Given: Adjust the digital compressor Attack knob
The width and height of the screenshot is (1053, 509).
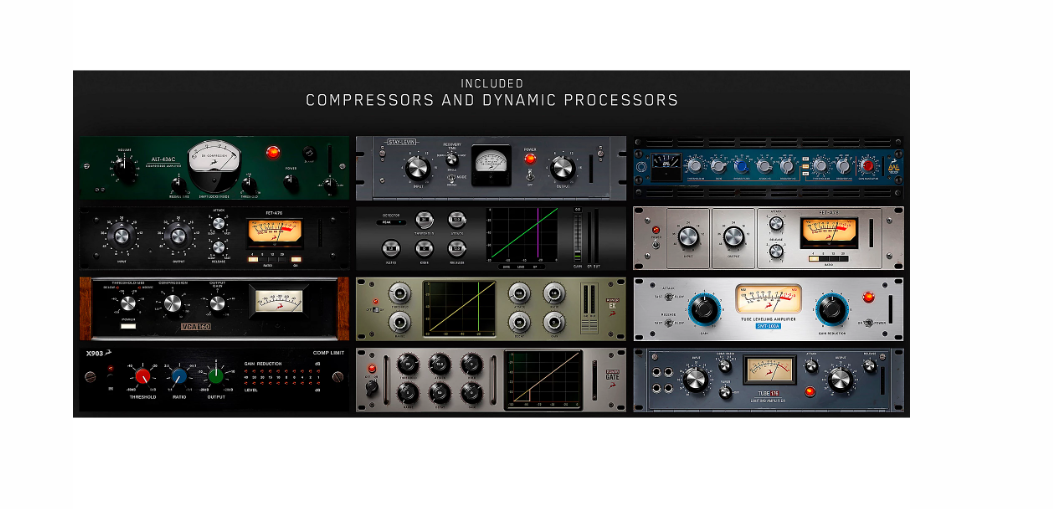Looking at the screenshot, I should (x=457, y=219).
